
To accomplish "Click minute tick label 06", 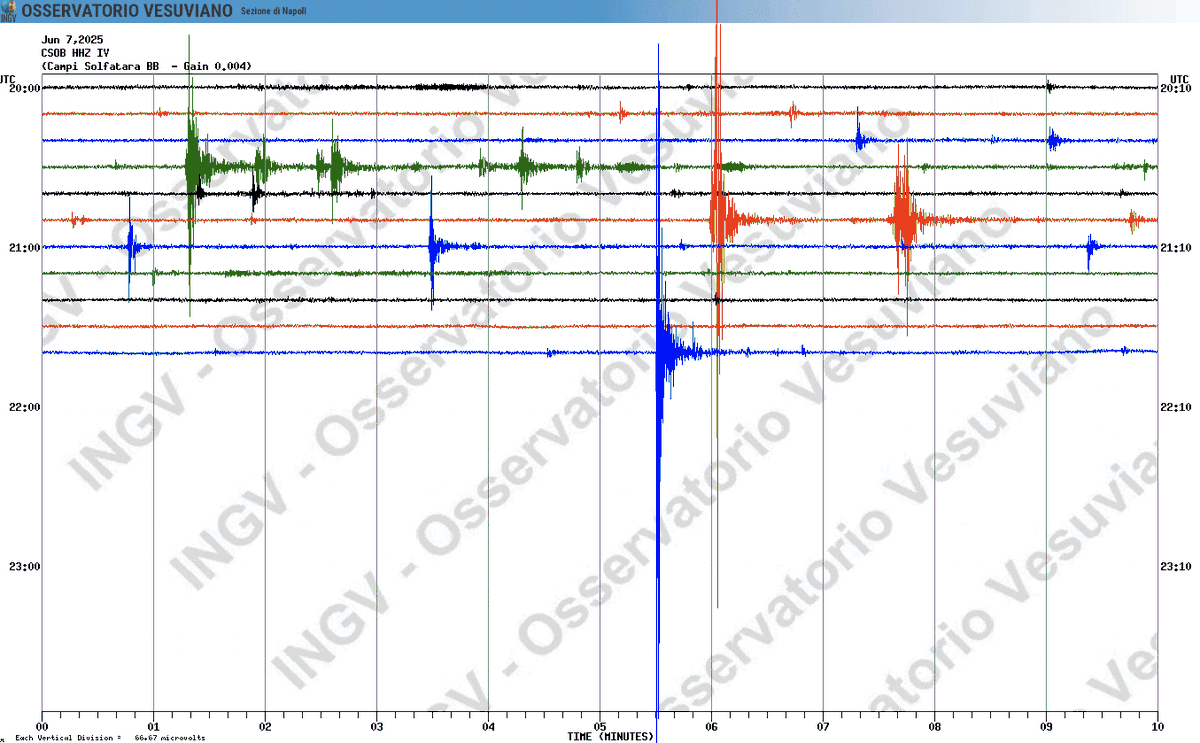I will pos(711,727).
